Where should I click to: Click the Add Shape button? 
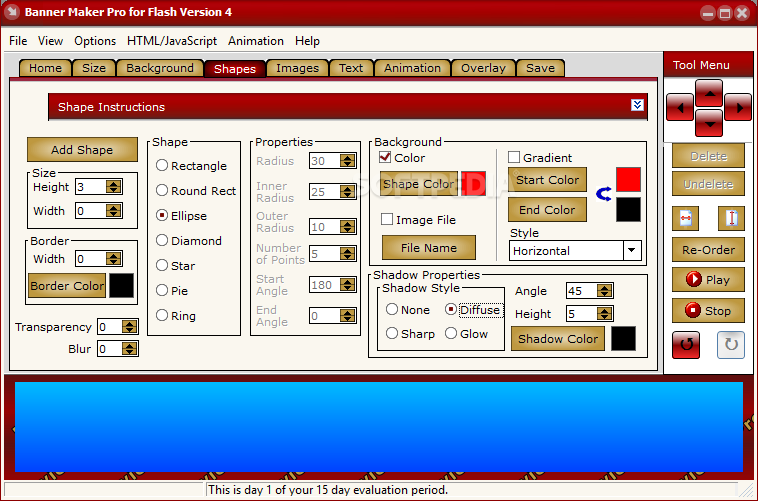(82, 149)
